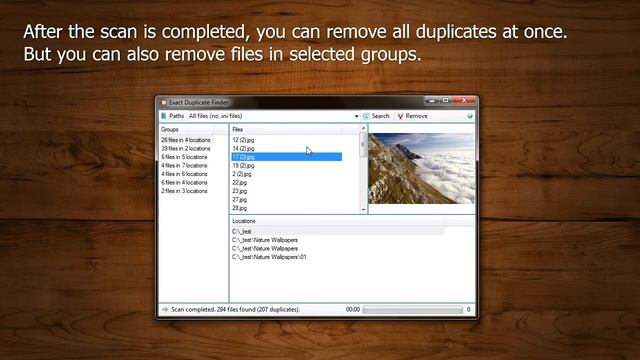Image resolution: width=640 pixels, height=360 pixels.
Task: Select location ending in 'Nature Wallpapers\01'
Action: pyautogui.click(x=269, y=257)
